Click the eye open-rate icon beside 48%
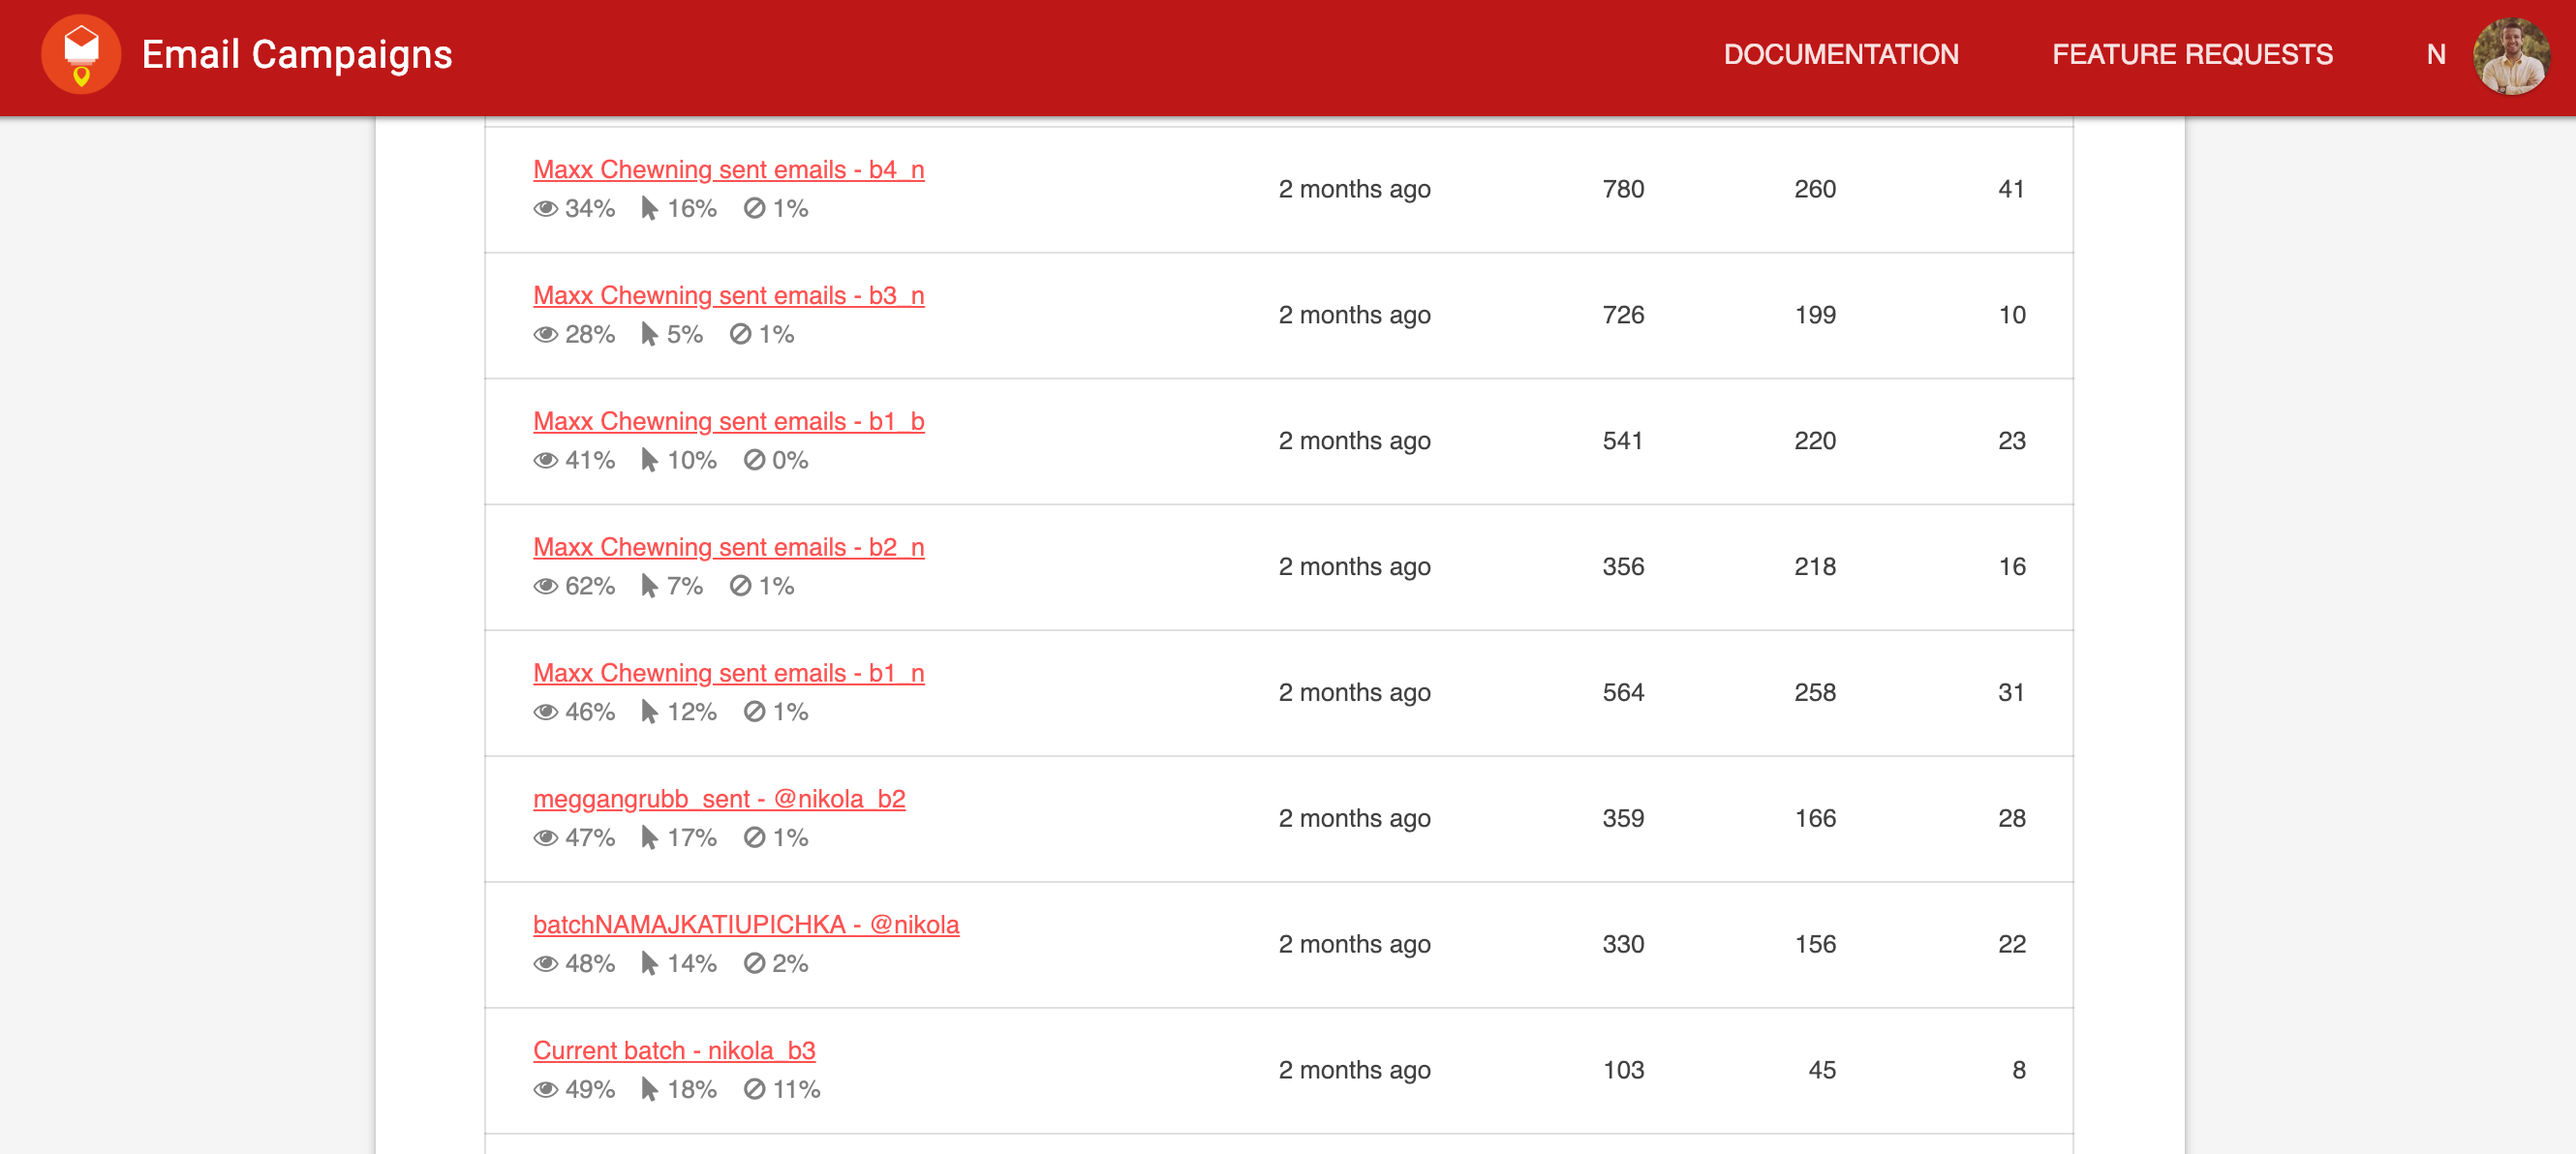The image size is (2576, 1154). coord(545,965)
